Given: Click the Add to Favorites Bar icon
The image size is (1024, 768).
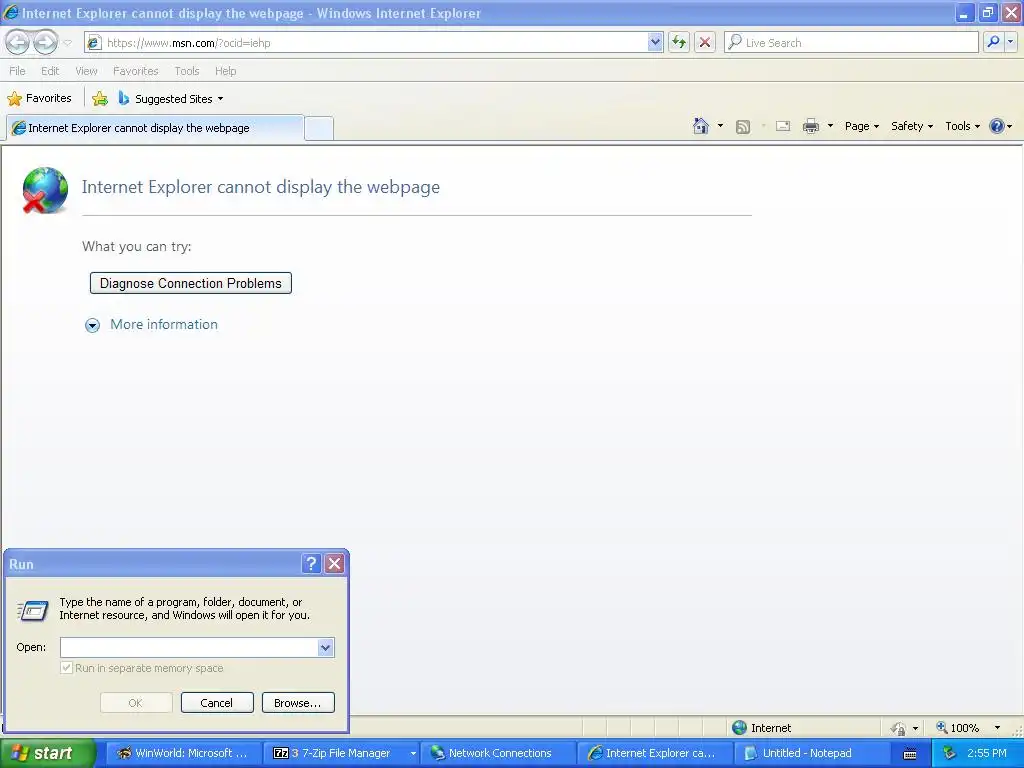Looking at the screenshot, I should click(100, 99).
